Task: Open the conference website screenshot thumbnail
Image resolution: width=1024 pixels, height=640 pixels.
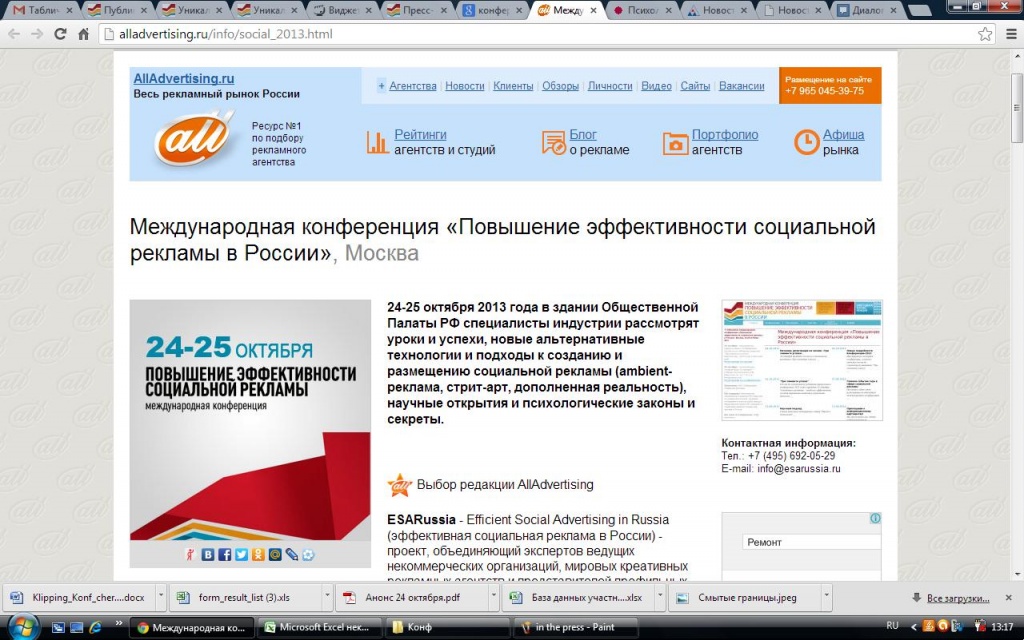Action: [802, 360]
